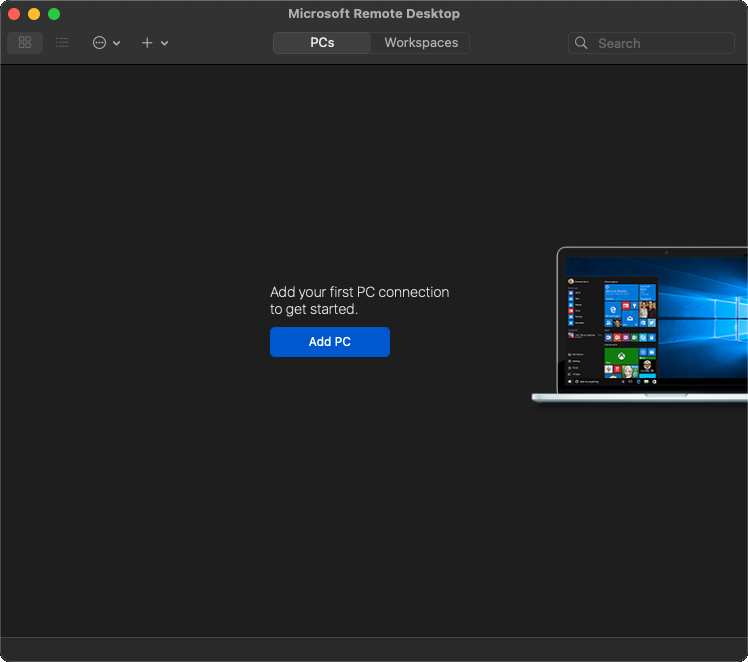Click the bottom status bar strip

[x=374, y=649]
